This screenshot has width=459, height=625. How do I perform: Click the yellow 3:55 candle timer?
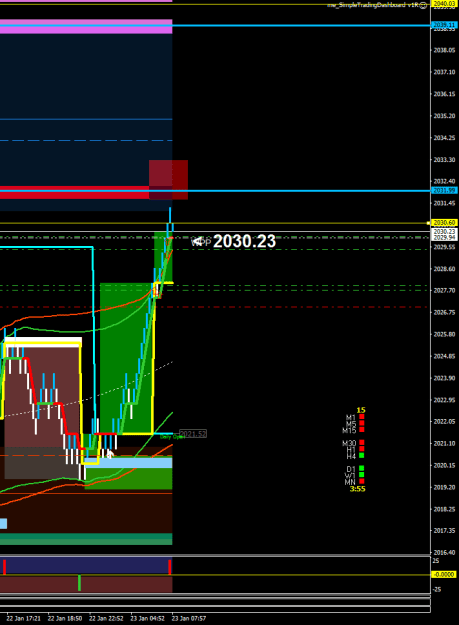tap(357, 489)
